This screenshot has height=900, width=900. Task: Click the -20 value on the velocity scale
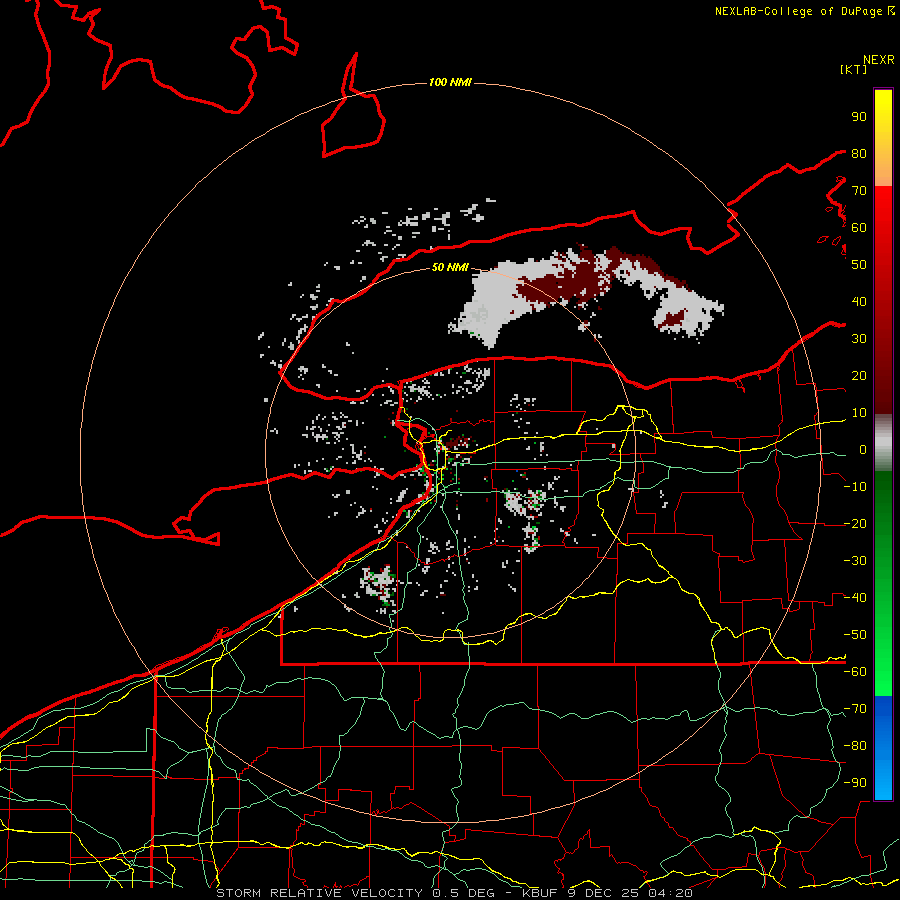pos(855,524)
